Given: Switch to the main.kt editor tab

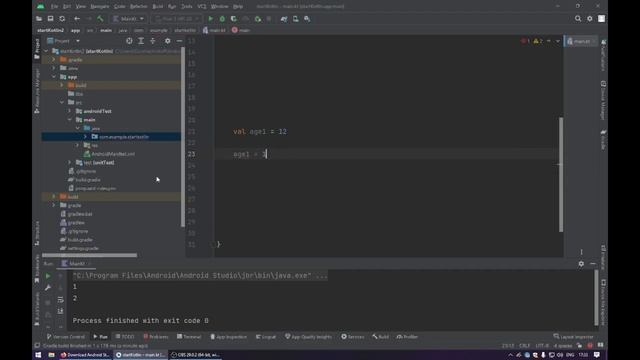Looking at the screenshot, I should 581,41.
